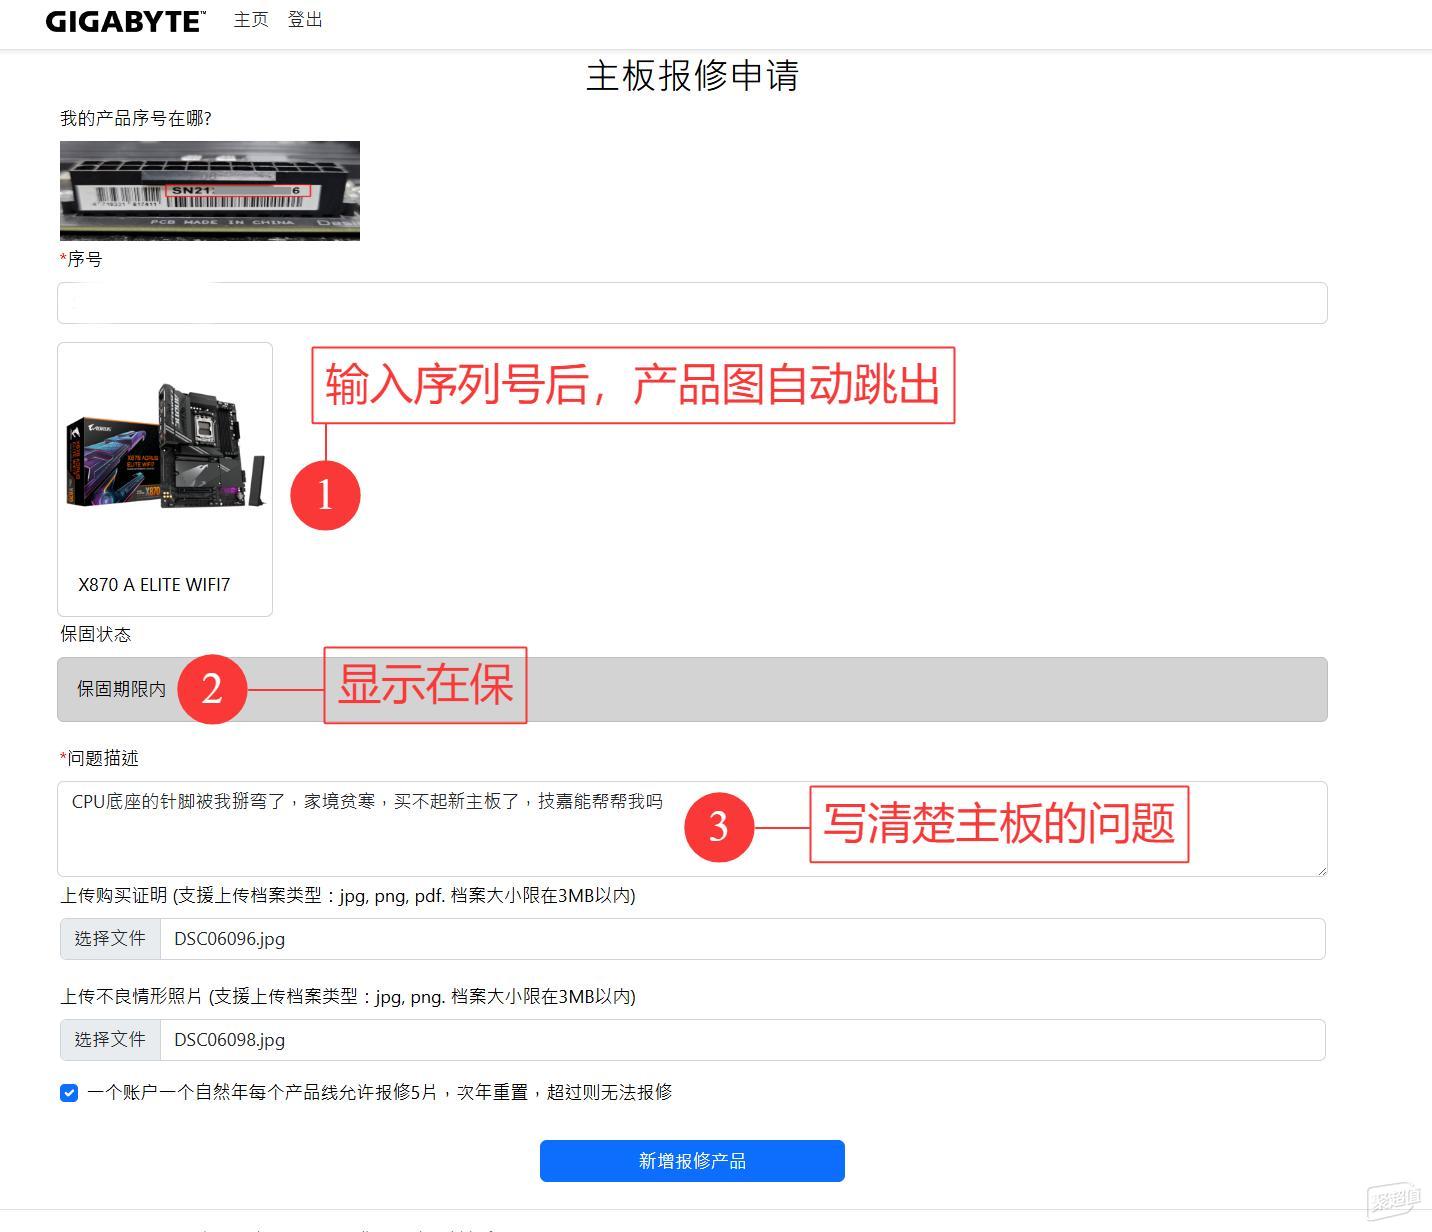This screenshot has width=1432, height=1232.
Task: Click the GIGABYTE logo
Action: [x=125, y=21]
